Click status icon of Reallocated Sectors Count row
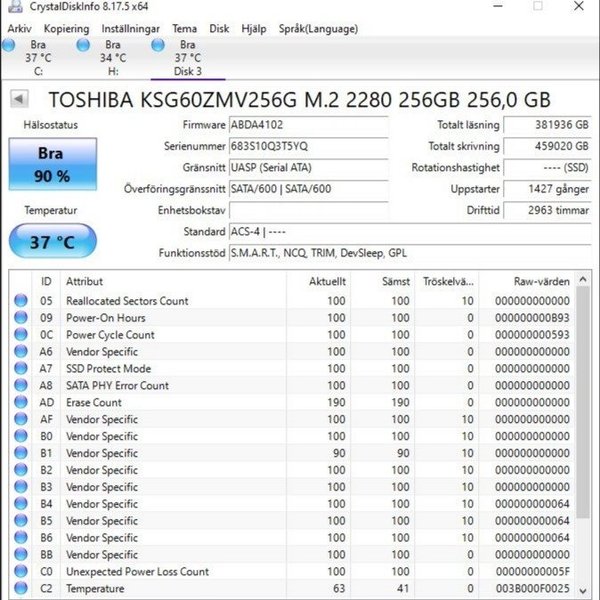This screenshot has height=600, width=600. 21,301
